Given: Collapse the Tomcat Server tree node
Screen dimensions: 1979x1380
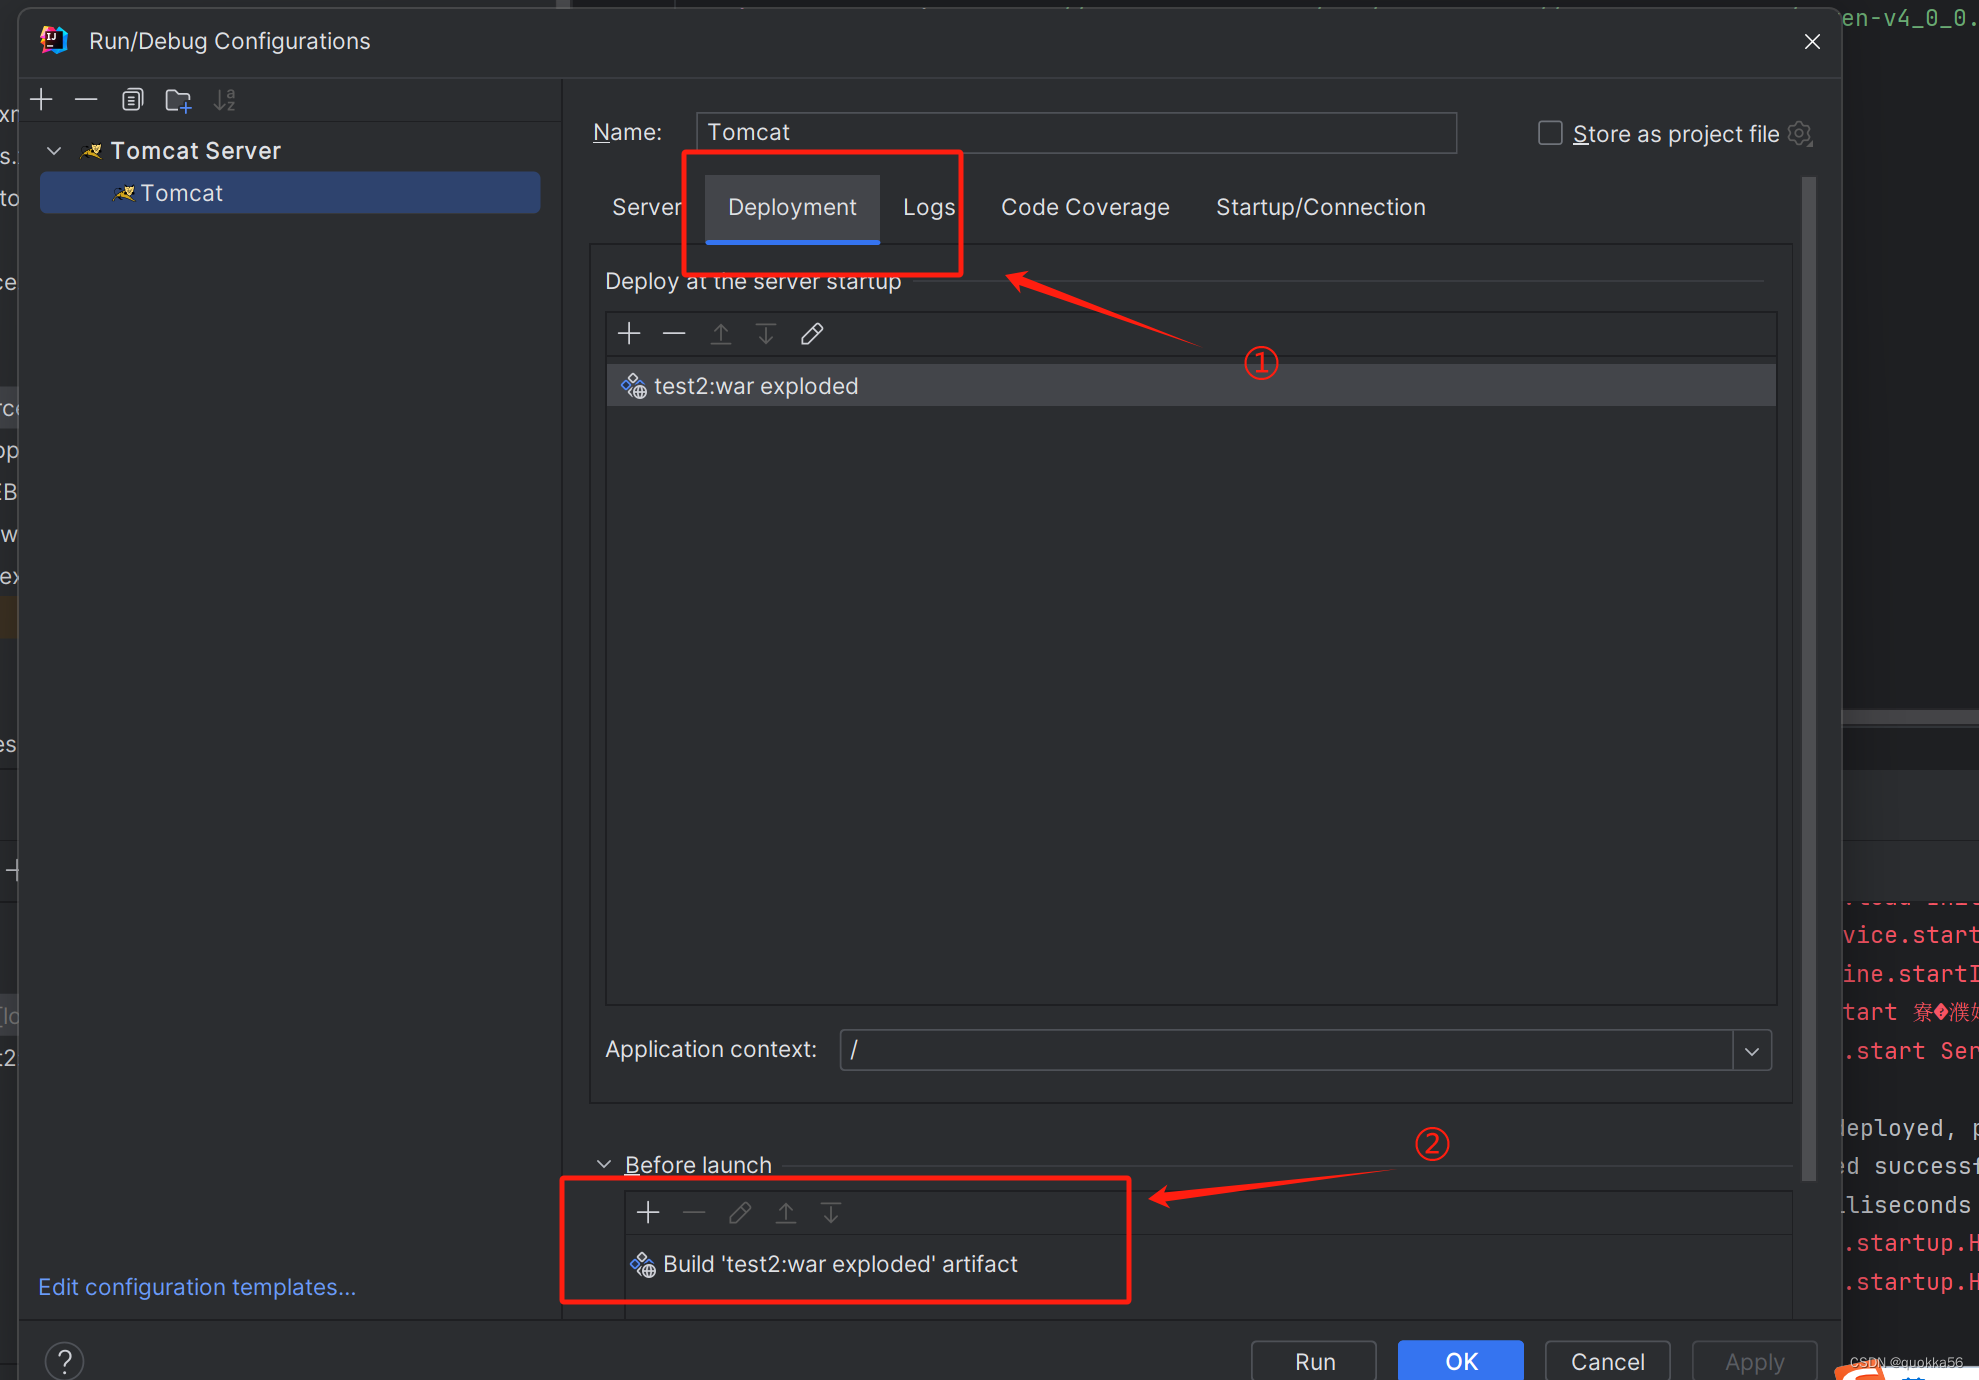Looking at the screenshot, I should coord(55,151).
